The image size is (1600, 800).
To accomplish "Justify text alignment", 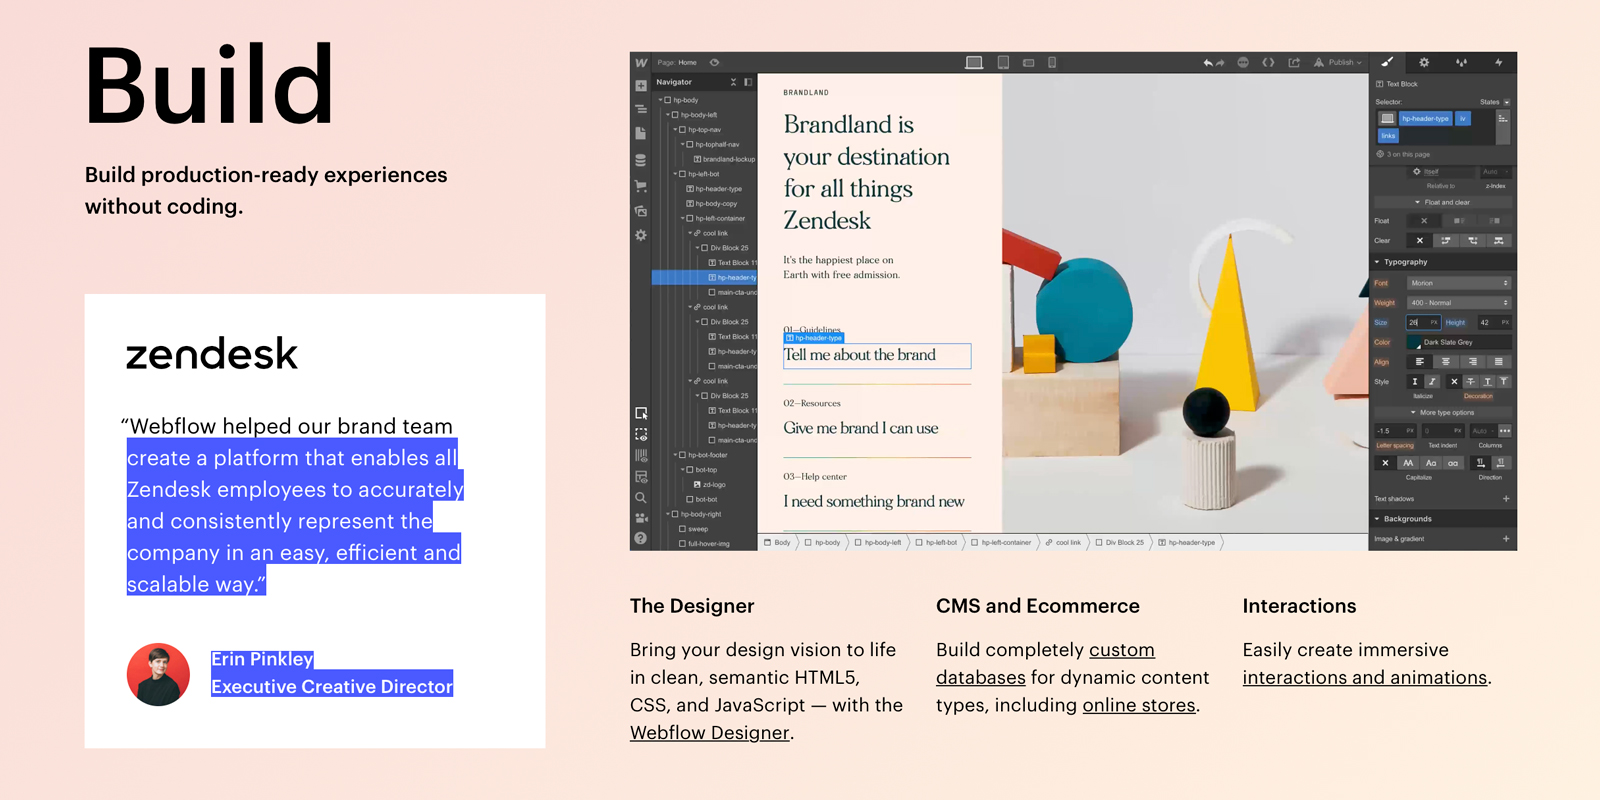I will pyautogui.click(x=1498, y=362).
